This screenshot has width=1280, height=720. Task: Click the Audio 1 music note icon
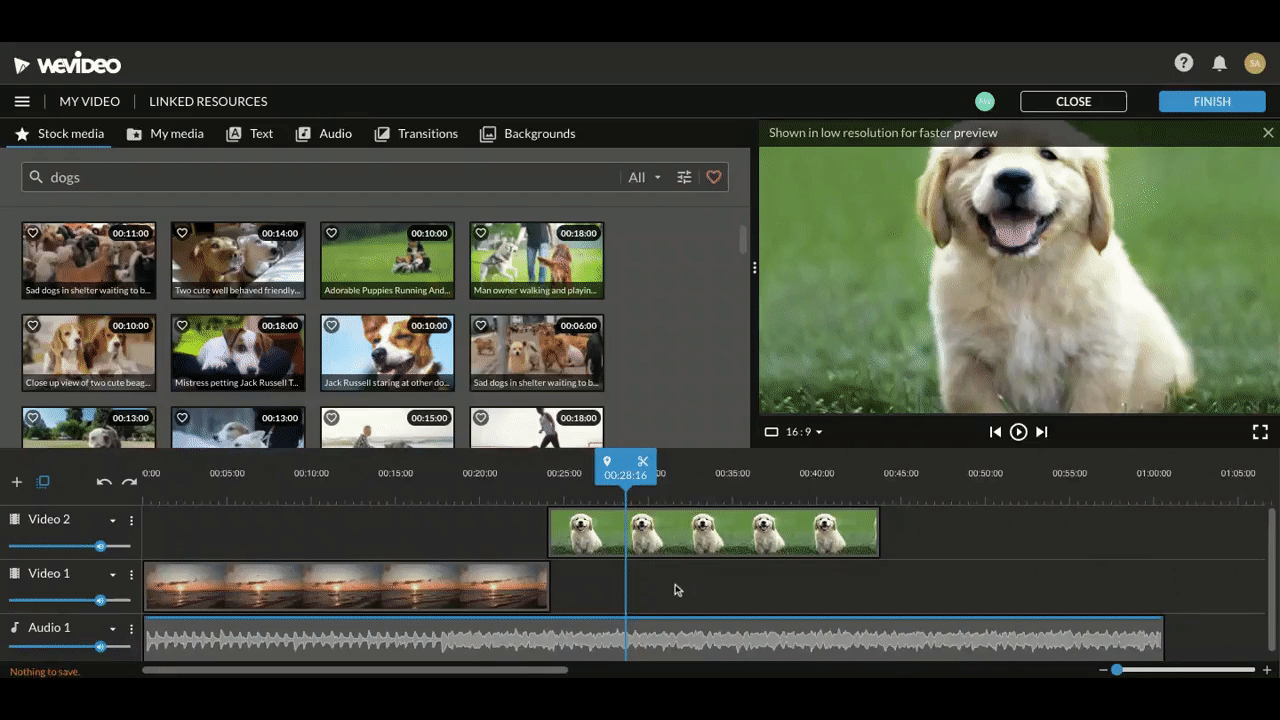coord(15,627)
